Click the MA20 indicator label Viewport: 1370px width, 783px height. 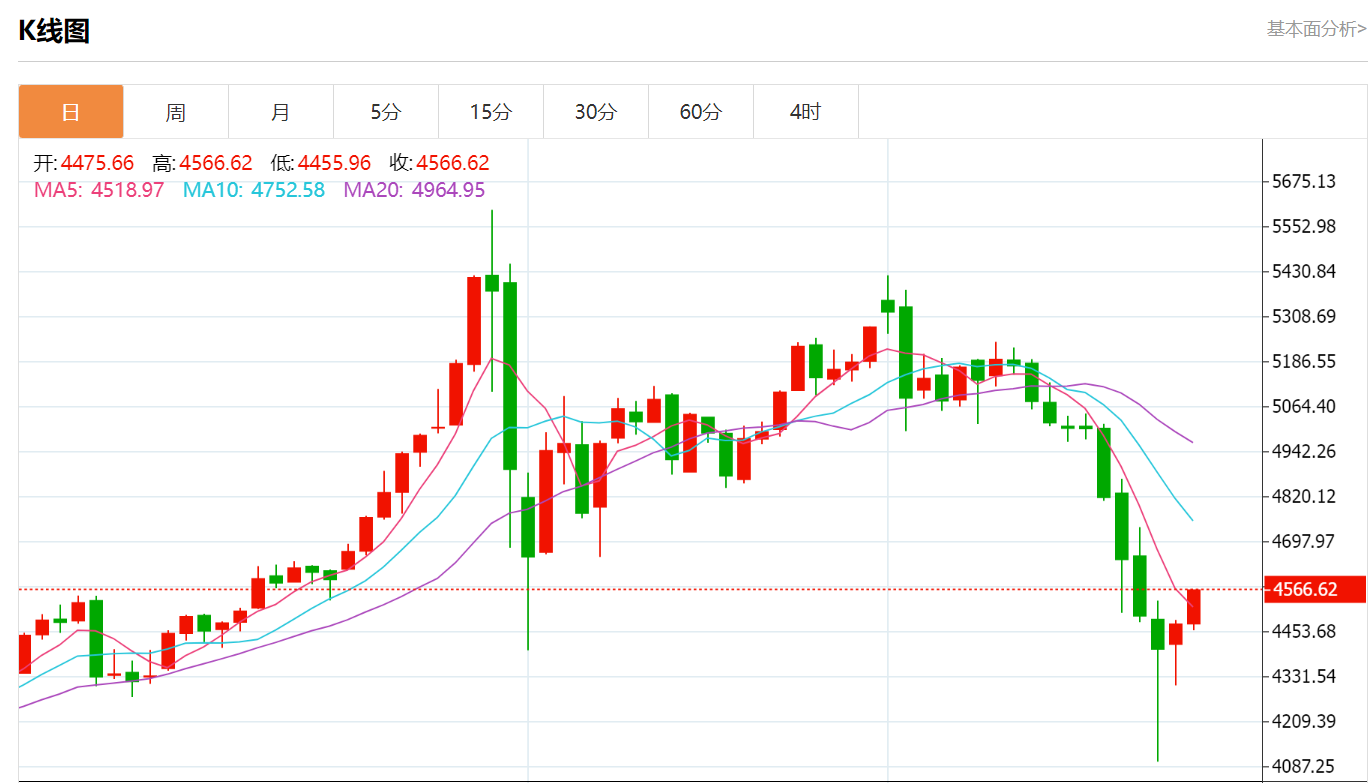point(414,190)
